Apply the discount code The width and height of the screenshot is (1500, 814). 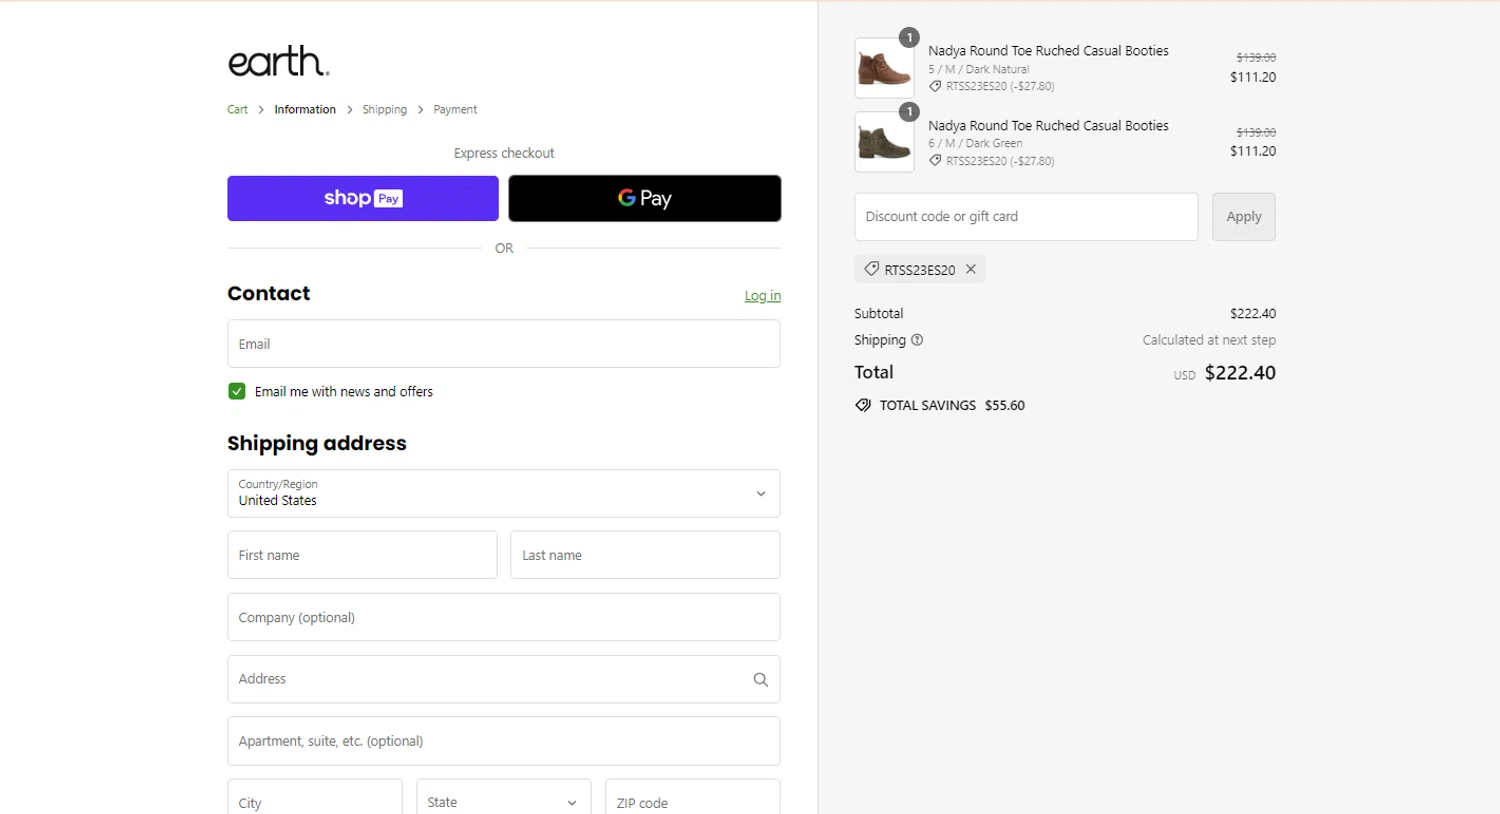[x=1244, y=217]
